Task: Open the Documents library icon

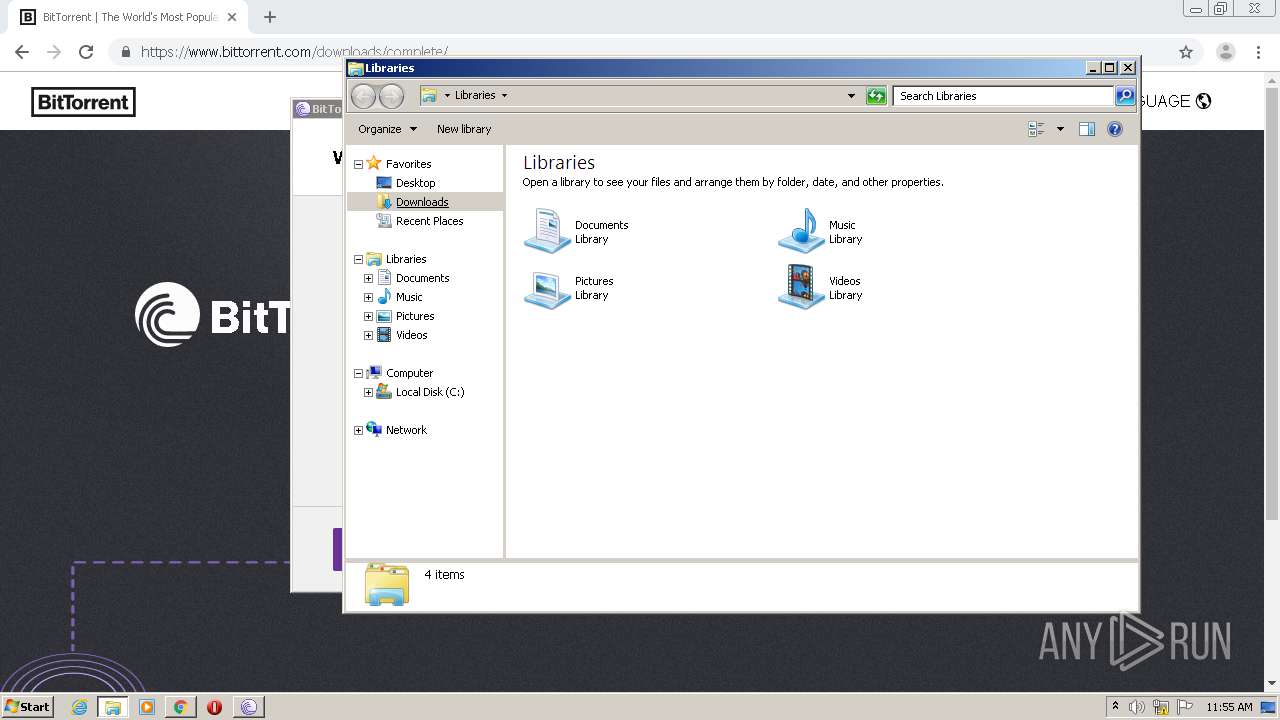Action: pos(547,231)
